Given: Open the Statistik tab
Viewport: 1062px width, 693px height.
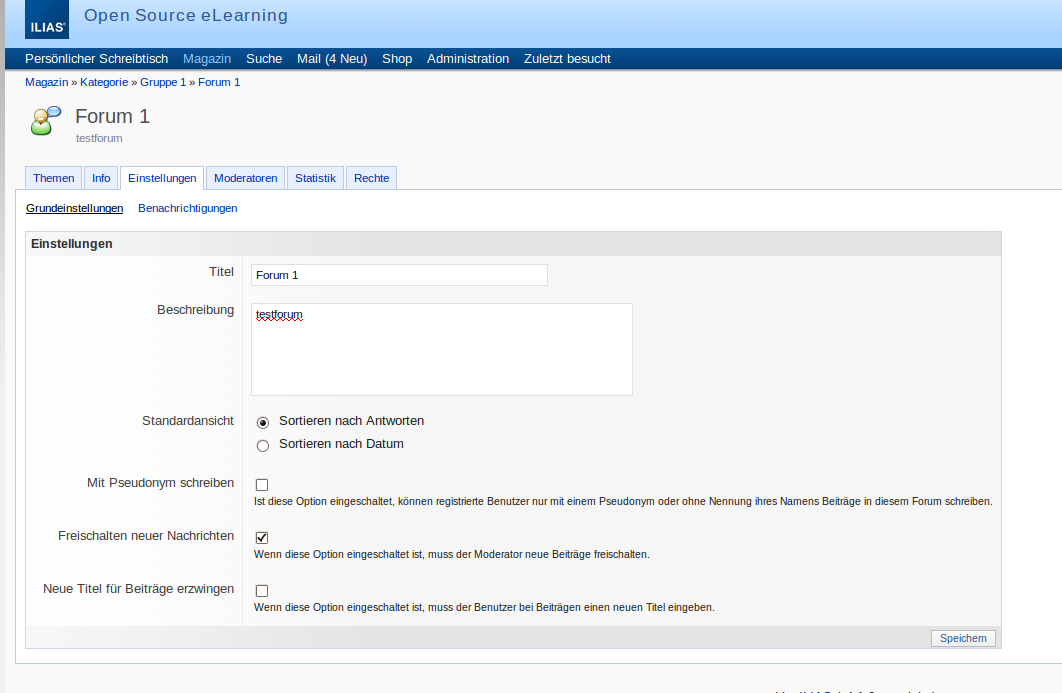Looking at the screenshot, I should click(x=315, y=178).
